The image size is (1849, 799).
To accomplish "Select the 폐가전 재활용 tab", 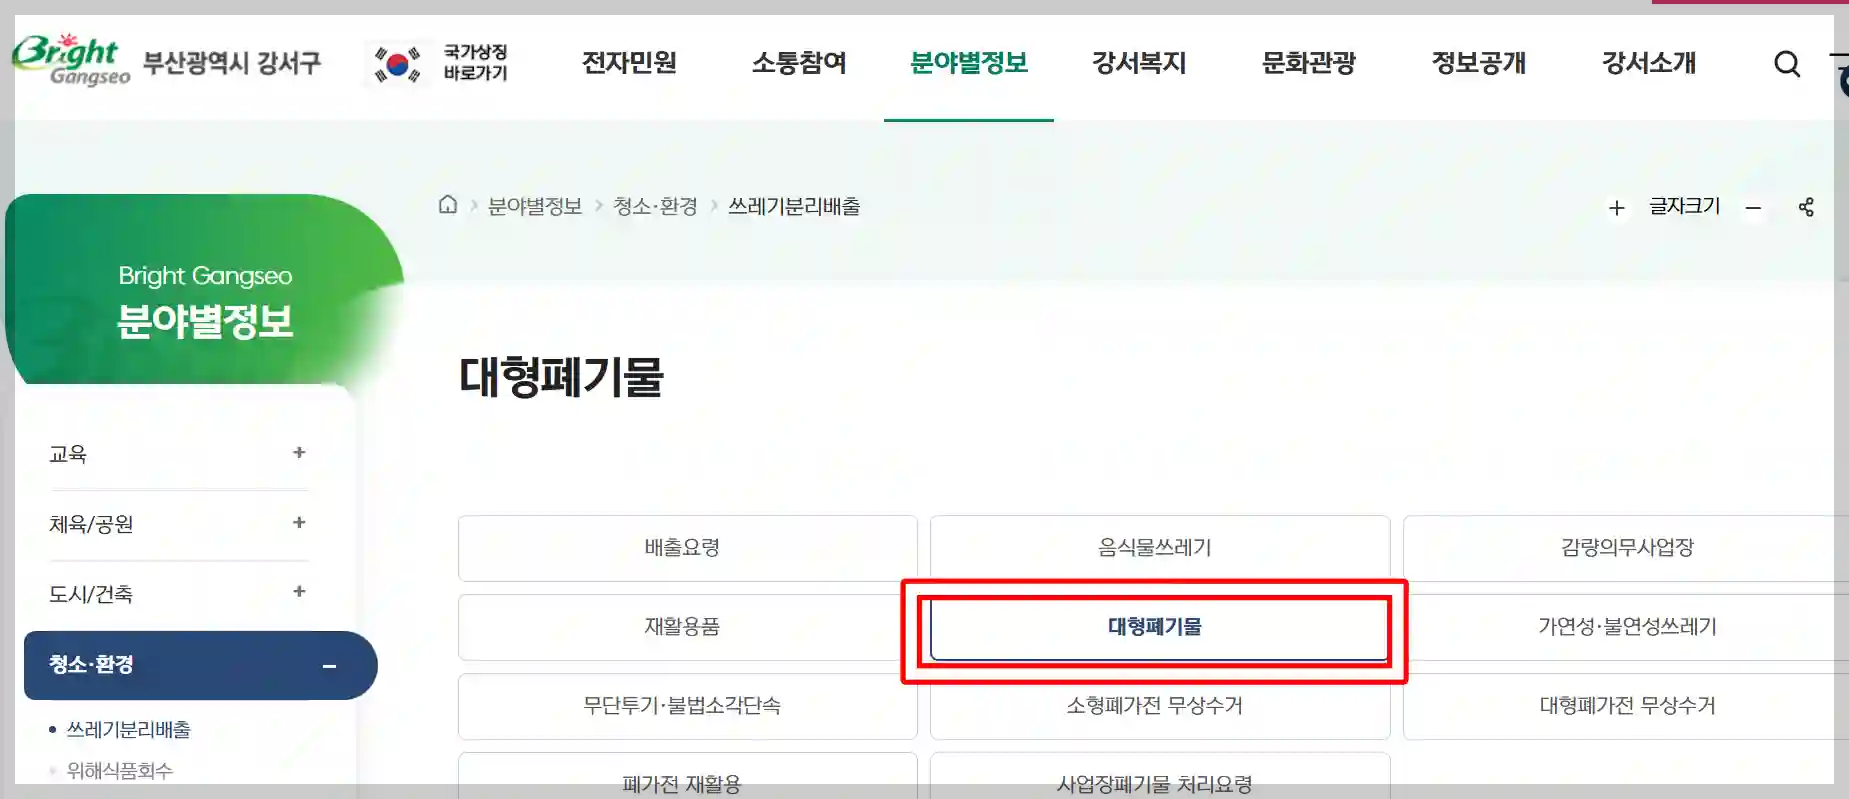I will coord(687,776).
